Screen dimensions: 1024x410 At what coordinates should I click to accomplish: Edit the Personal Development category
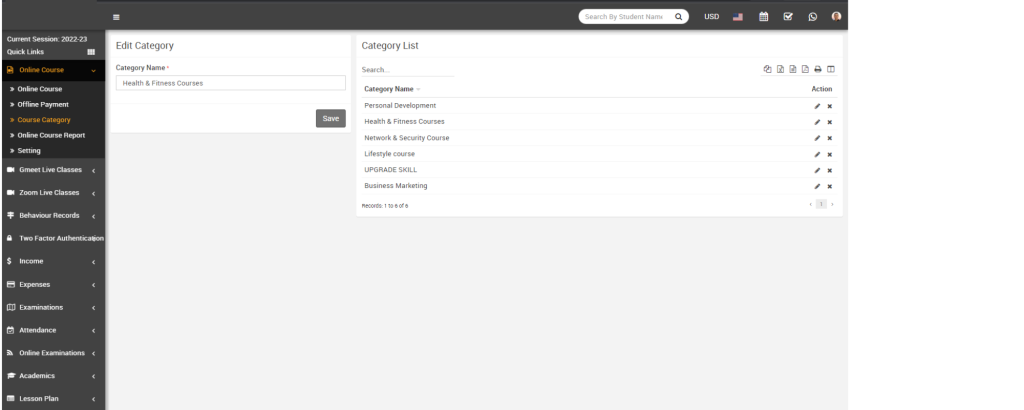pos(817,106)
